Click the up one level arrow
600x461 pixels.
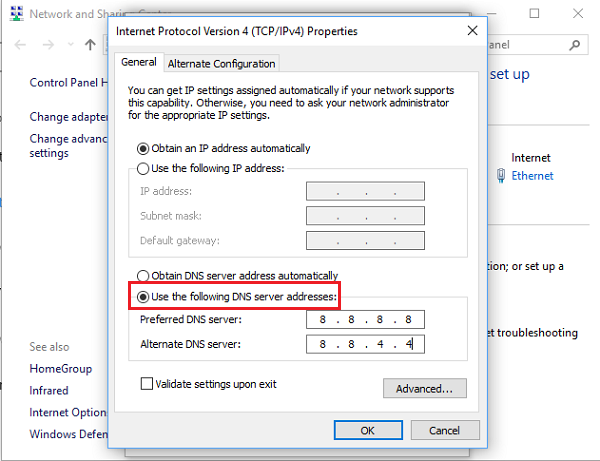coord(91,45)
